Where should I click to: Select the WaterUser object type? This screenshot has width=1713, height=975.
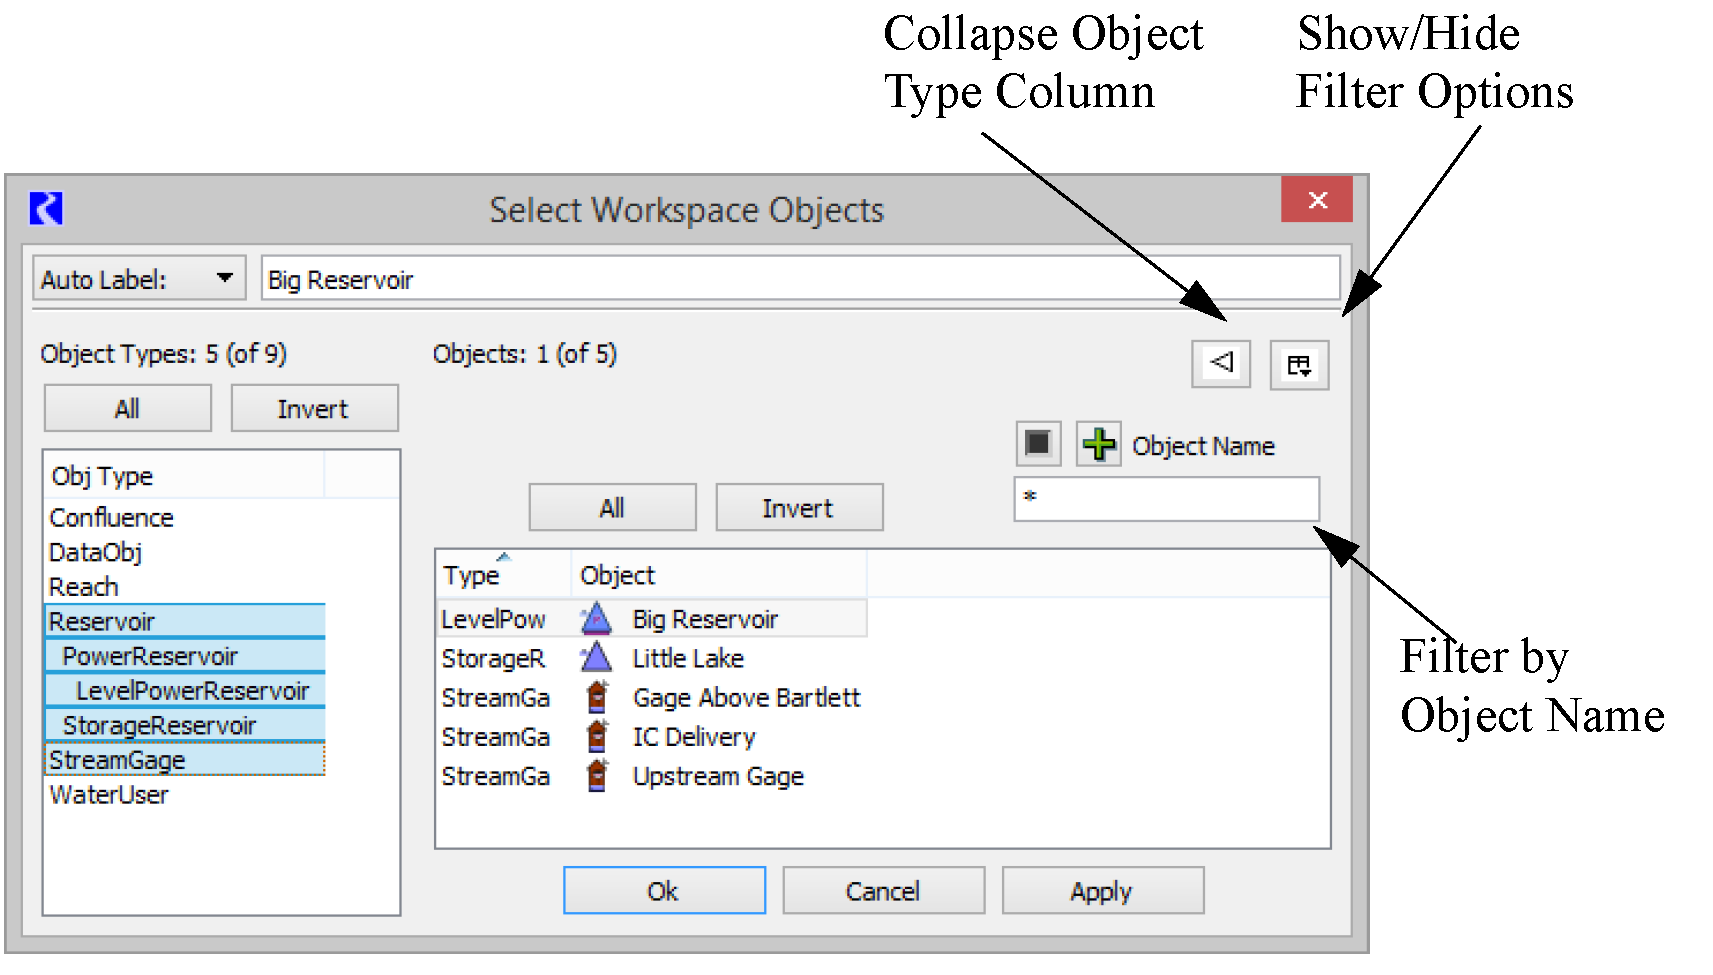pyautogui.click(x=109, y=795)
